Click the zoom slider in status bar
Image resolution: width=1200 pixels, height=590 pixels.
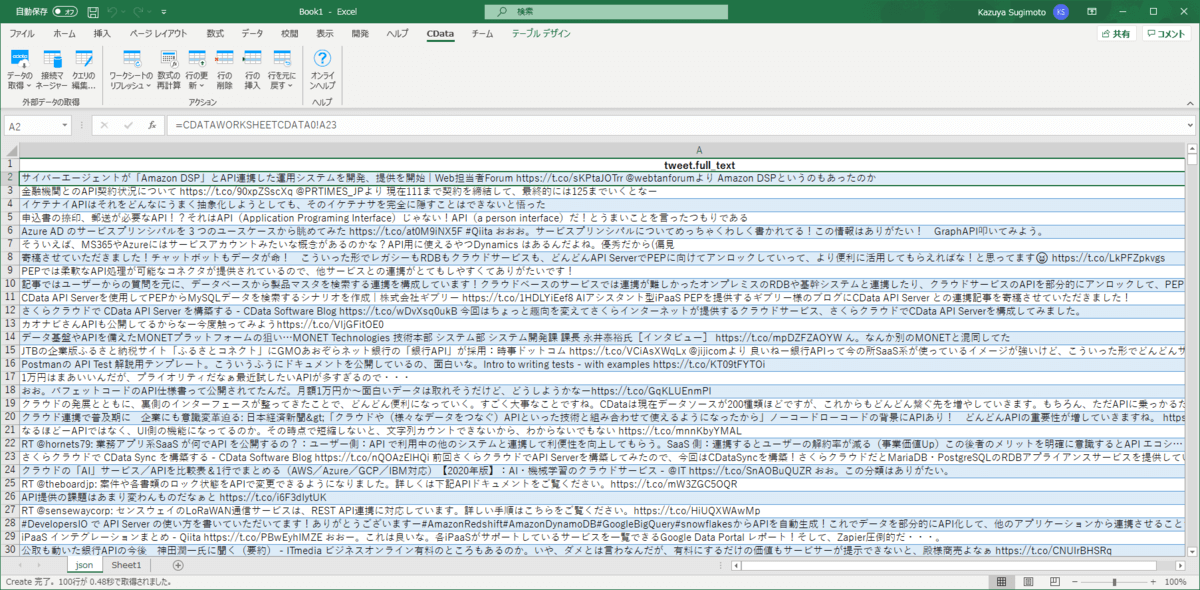(x=1115, y=581)
